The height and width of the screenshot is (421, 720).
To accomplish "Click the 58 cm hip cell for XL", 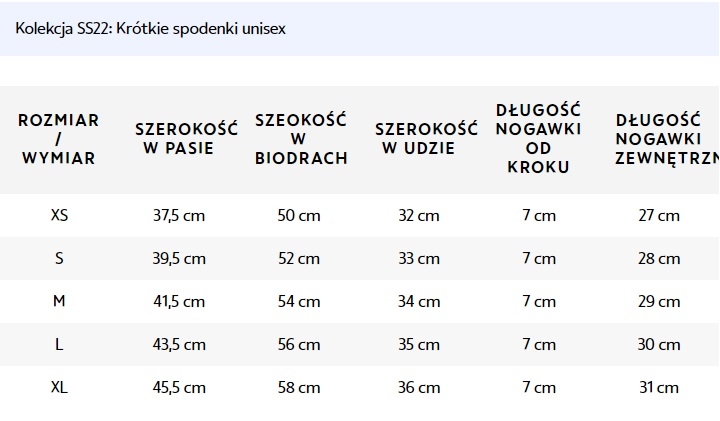I will [299, 387].
